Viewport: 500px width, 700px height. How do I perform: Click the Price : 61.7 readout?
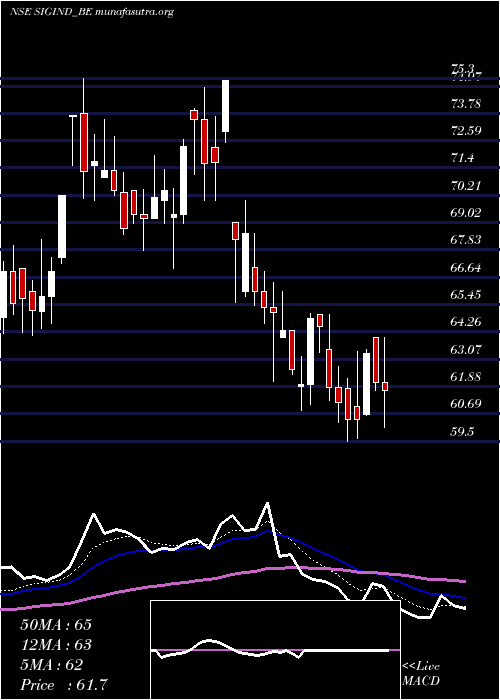pyautogui.click(x=63, y=685)
